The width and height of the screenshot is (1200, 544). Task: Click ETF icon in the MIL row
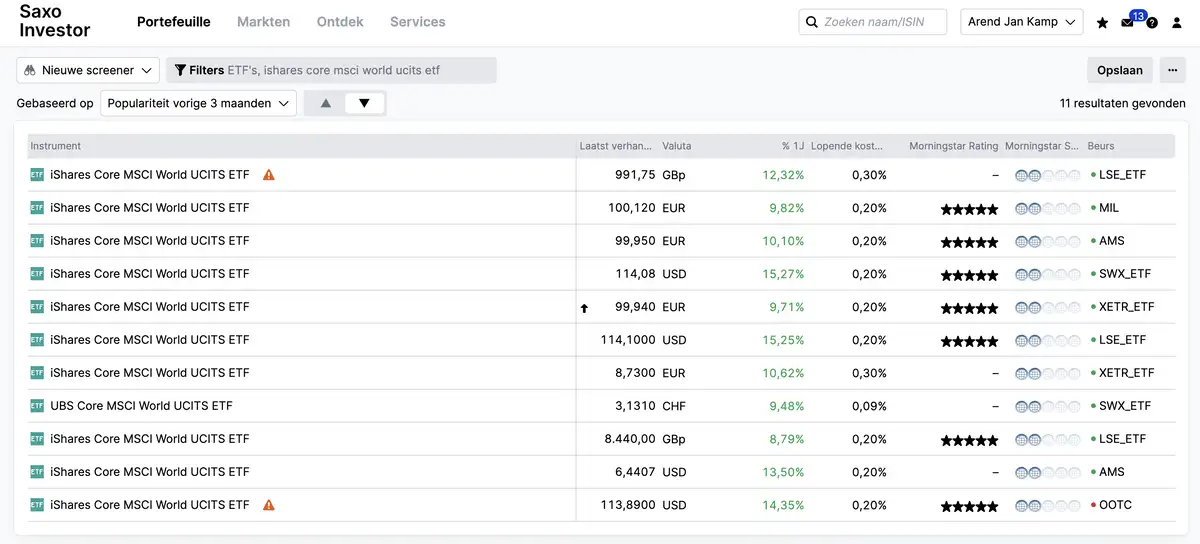(37, 208)
